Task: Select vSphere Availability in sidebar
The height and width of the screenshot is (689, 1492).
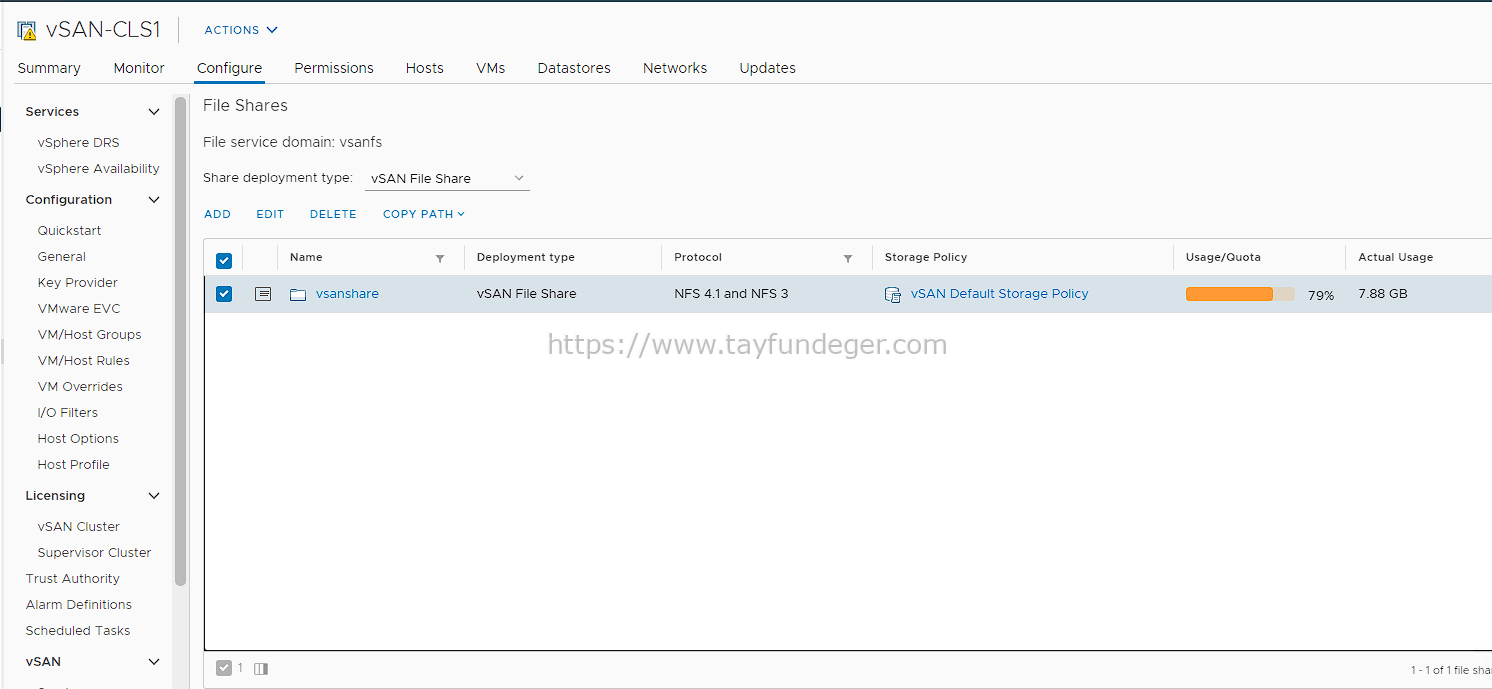Action: click(98, 169)
